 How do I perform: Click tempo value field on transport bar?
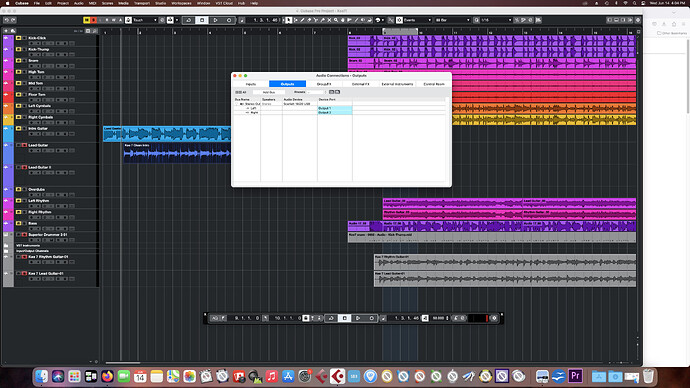tap(438, 318)
